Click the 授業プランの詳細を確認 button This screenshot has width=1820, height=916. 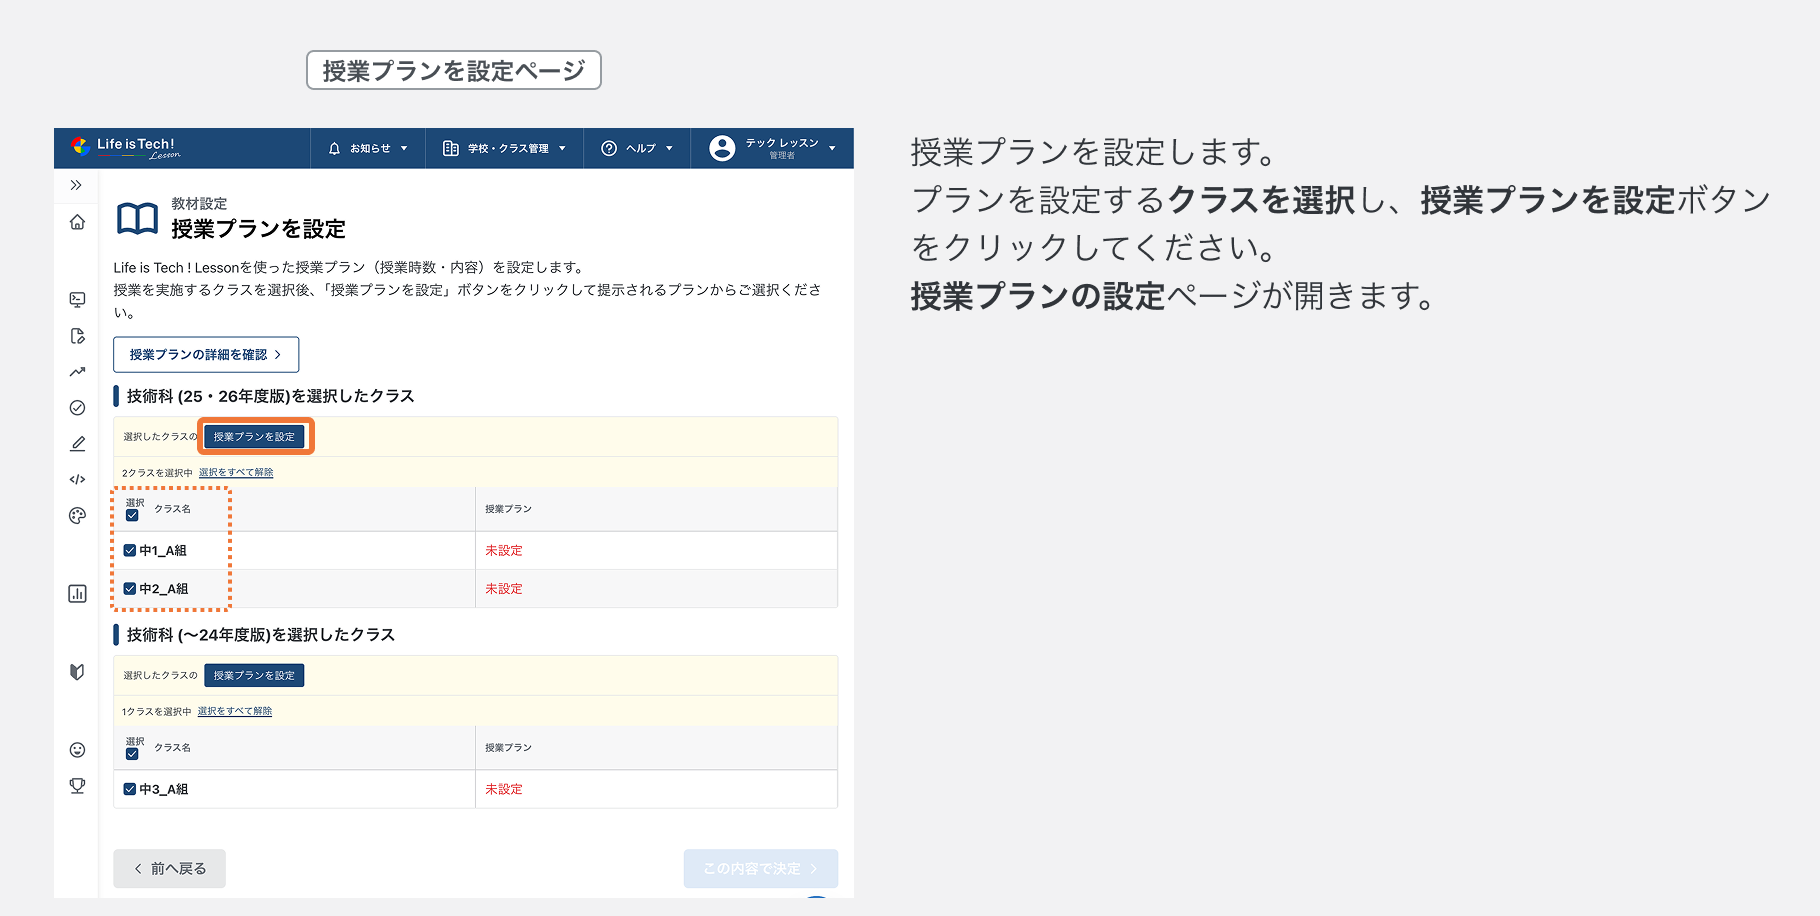(x=205, y=354)
